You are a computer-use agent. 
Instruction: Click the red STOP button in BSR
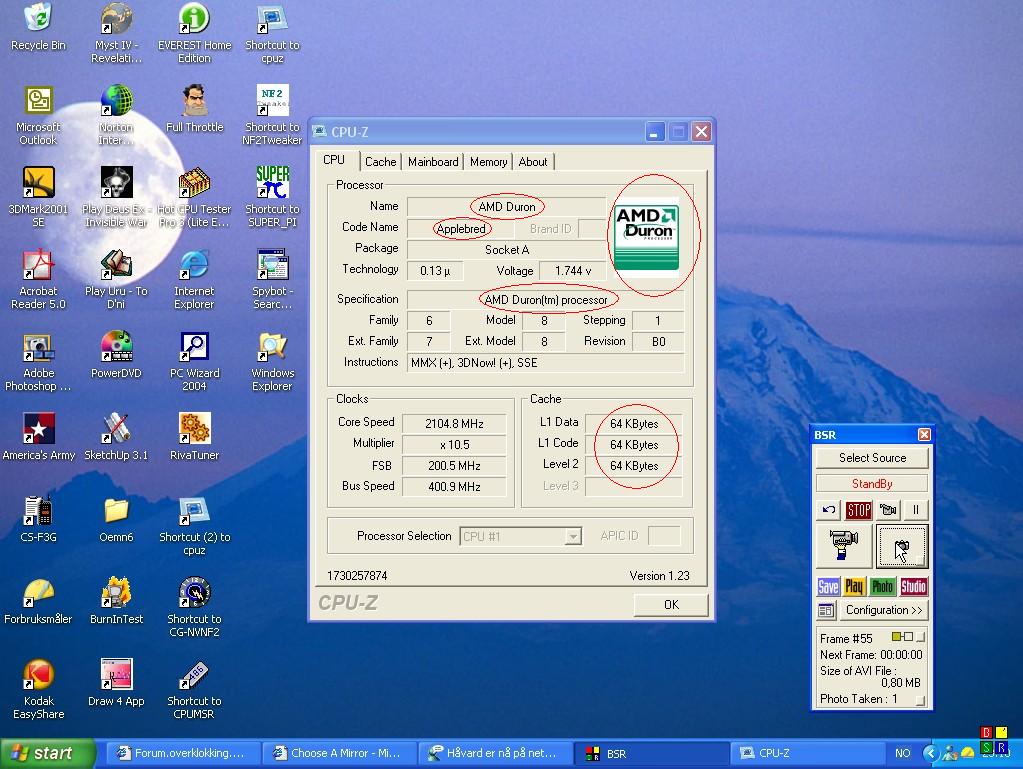tap(859, 510)
